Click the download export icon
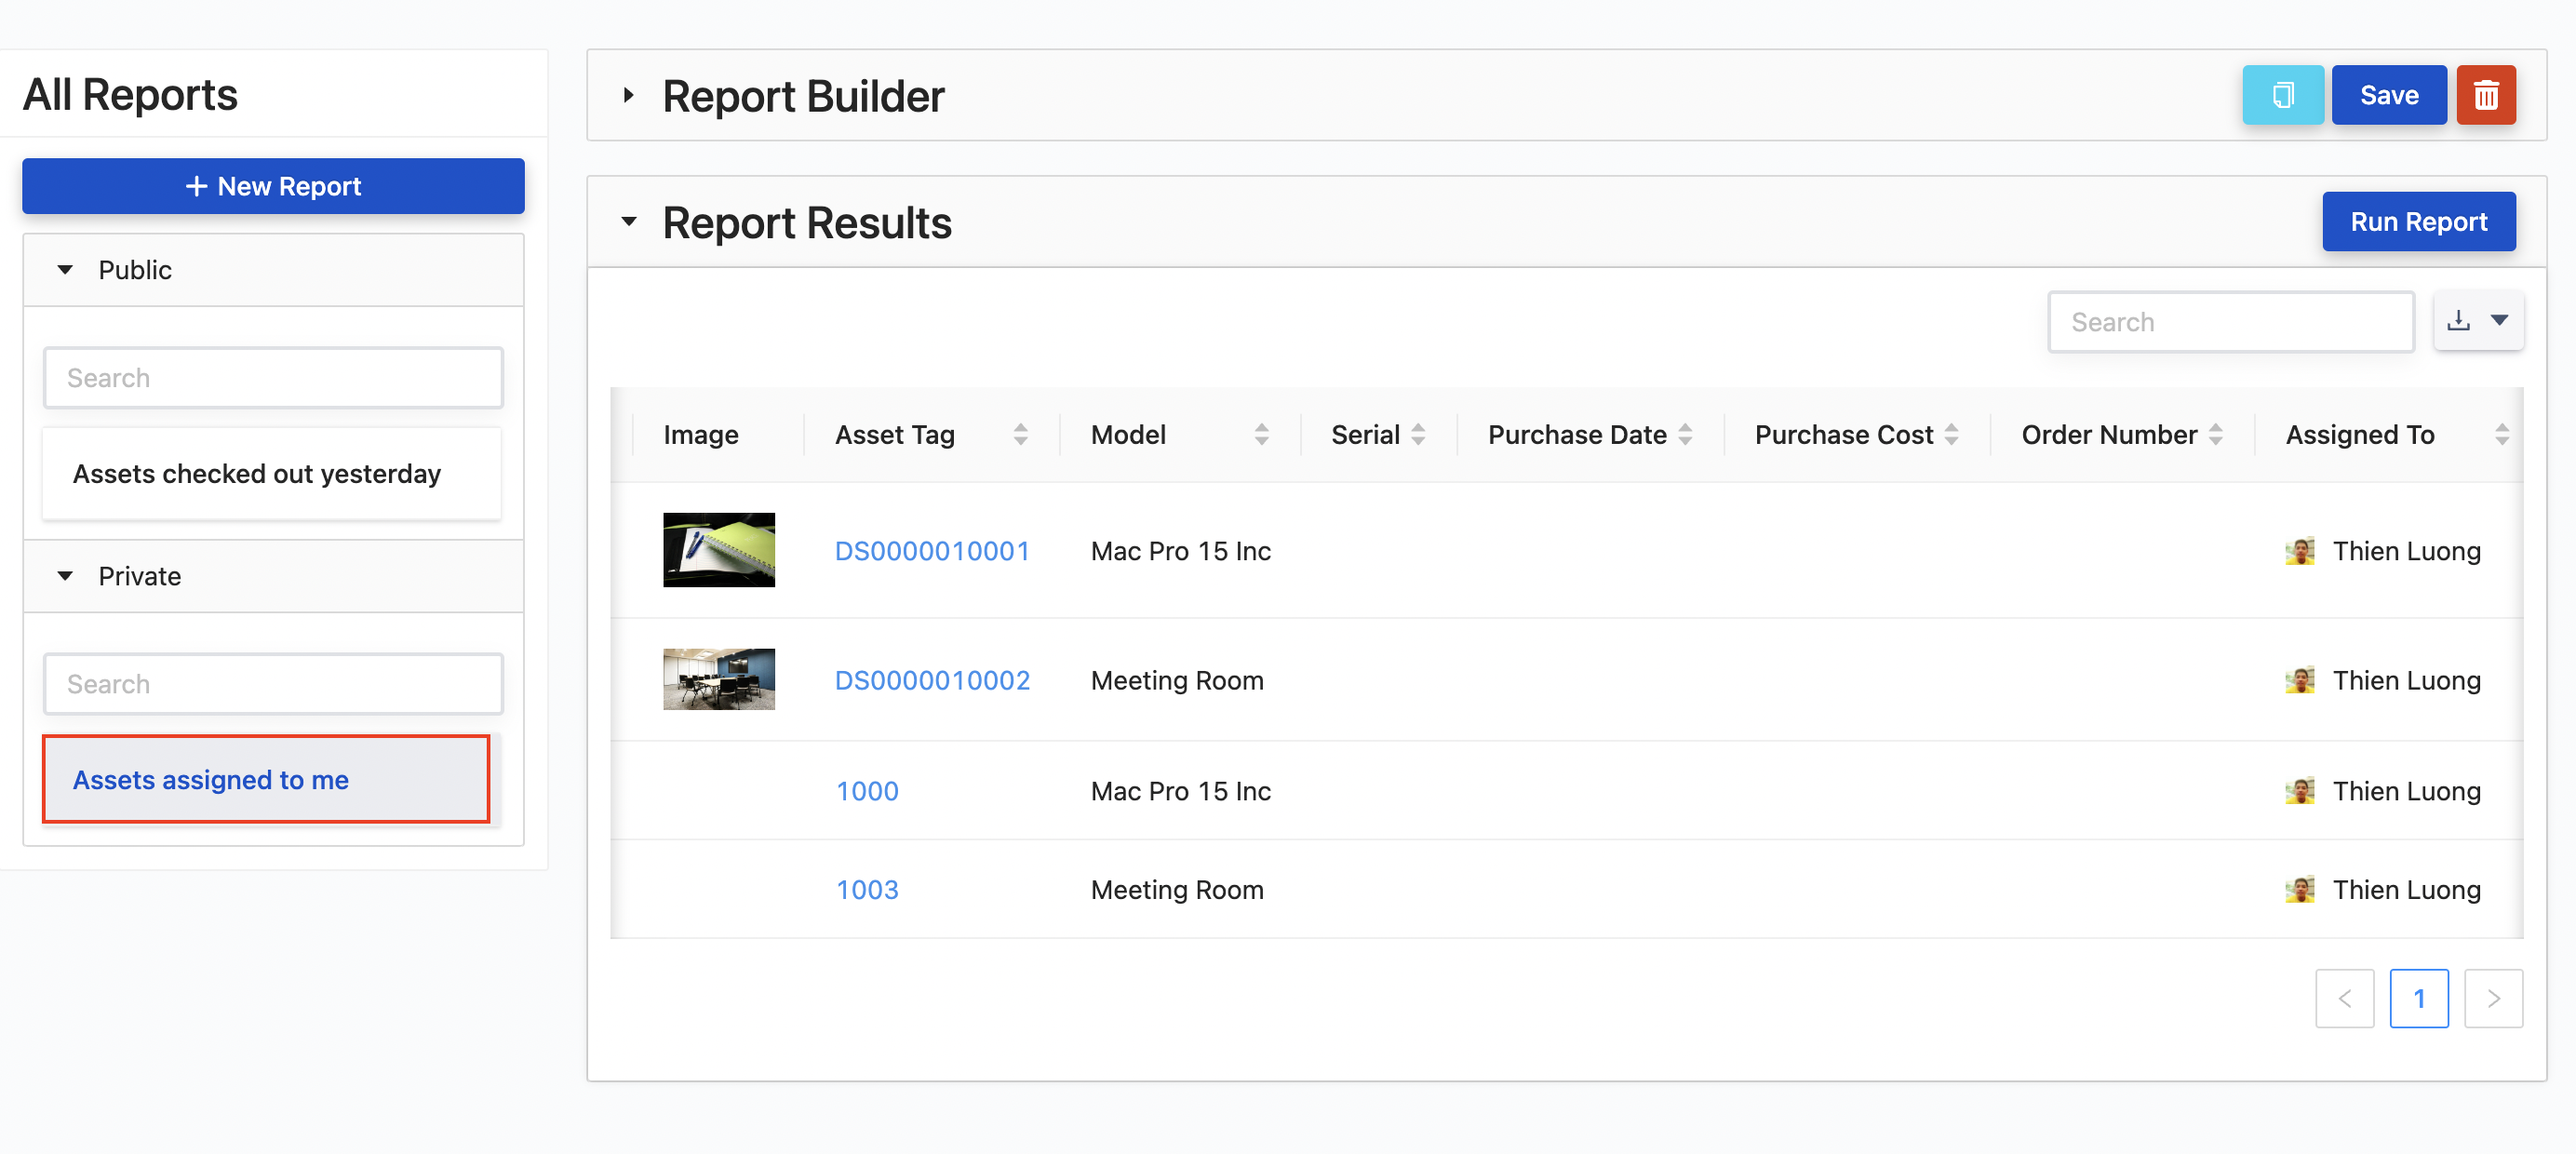The height and width of the screenshot is (1154, 2576). 2458,321
